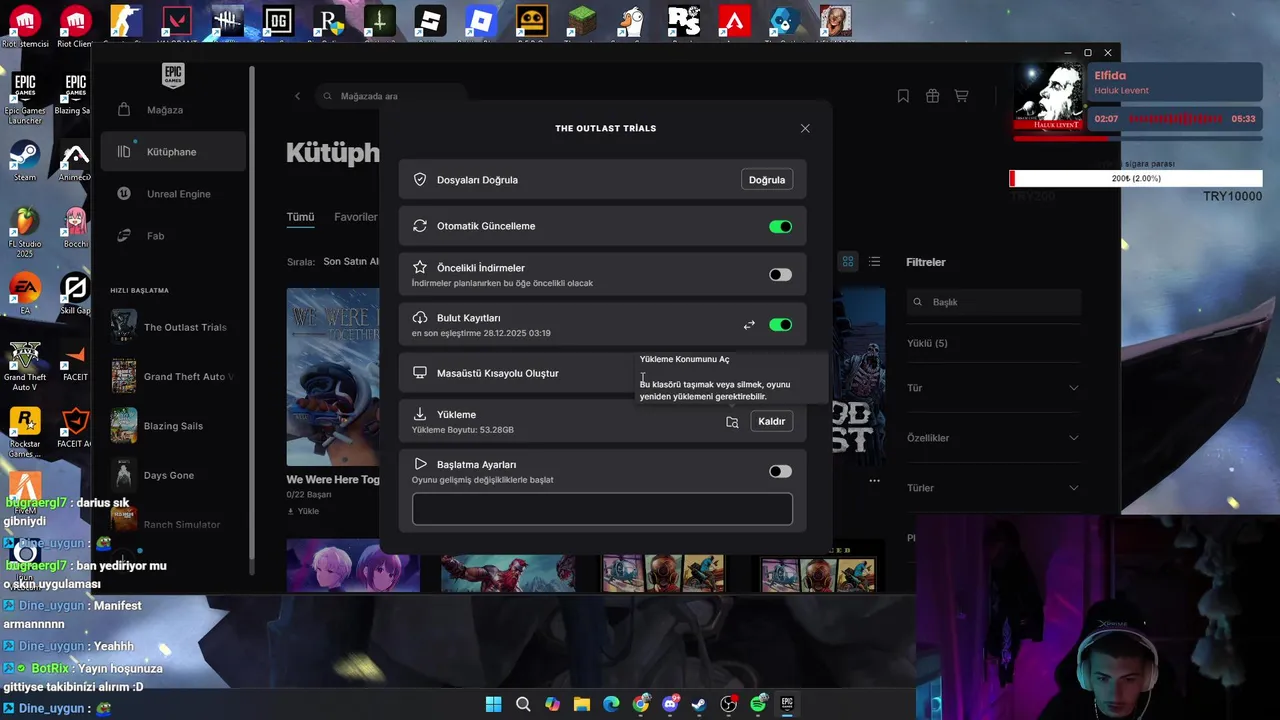Expand the Özellikler filter section

click(x=993, y=438)
